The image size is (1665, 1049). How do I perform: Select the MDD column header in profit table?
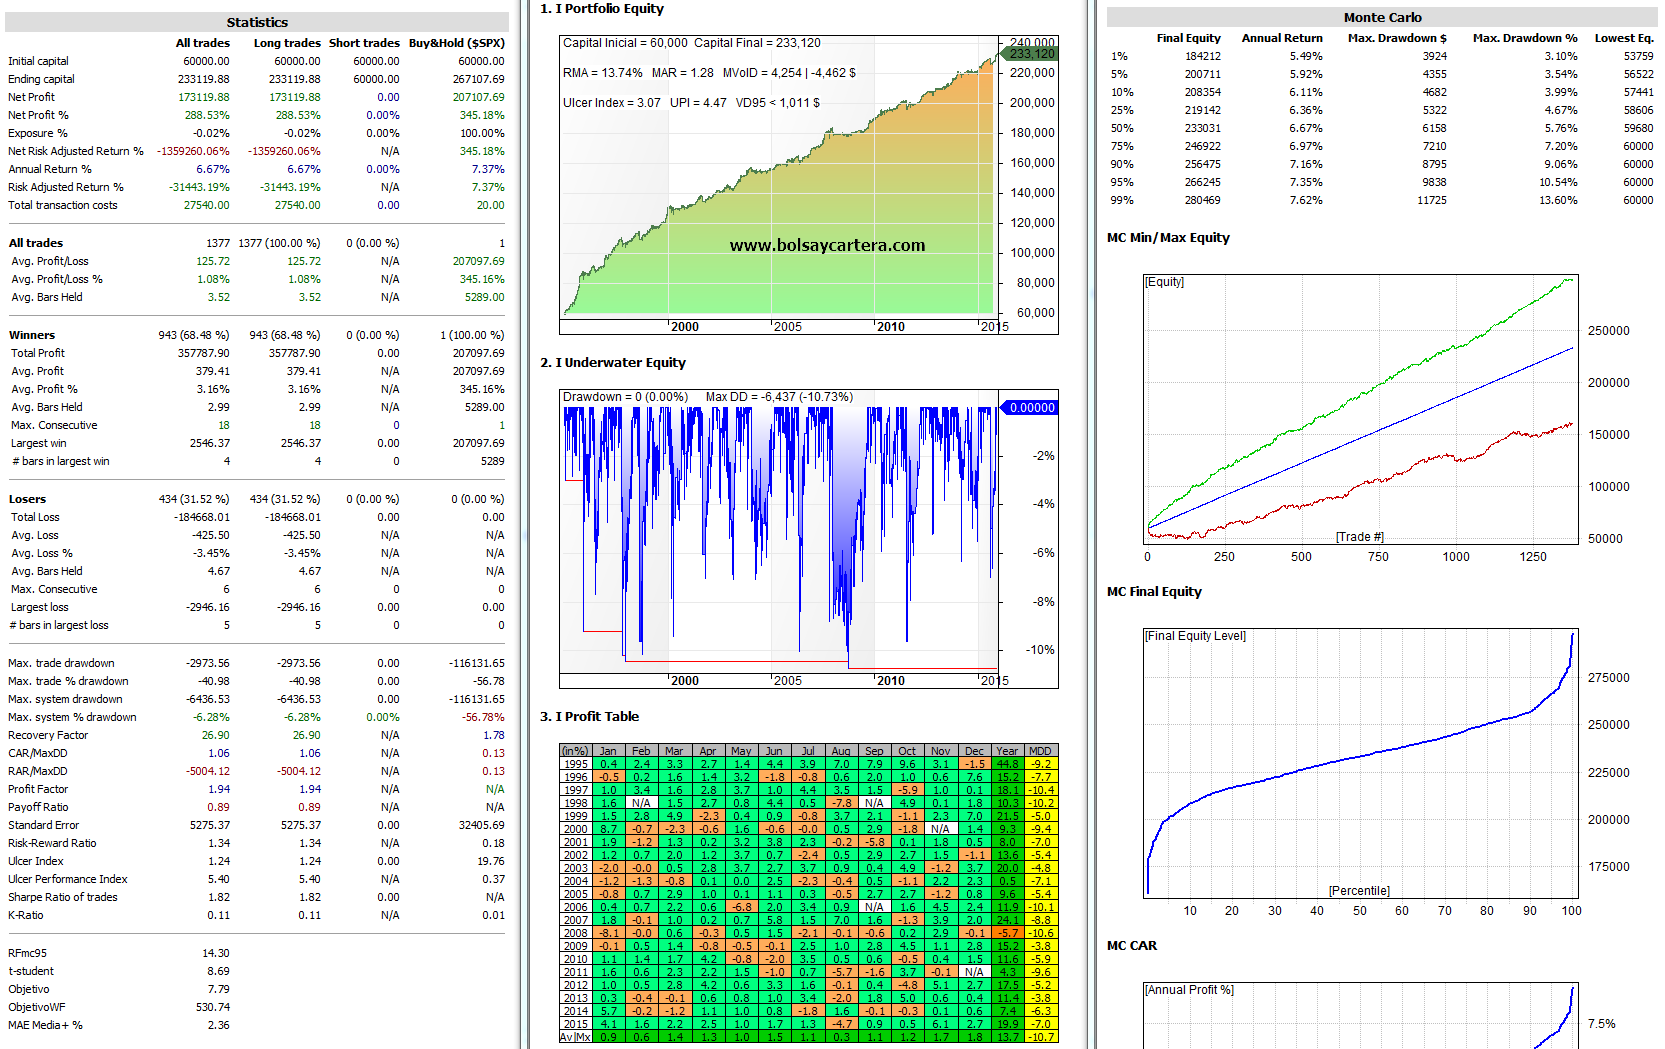[1040, 751]
